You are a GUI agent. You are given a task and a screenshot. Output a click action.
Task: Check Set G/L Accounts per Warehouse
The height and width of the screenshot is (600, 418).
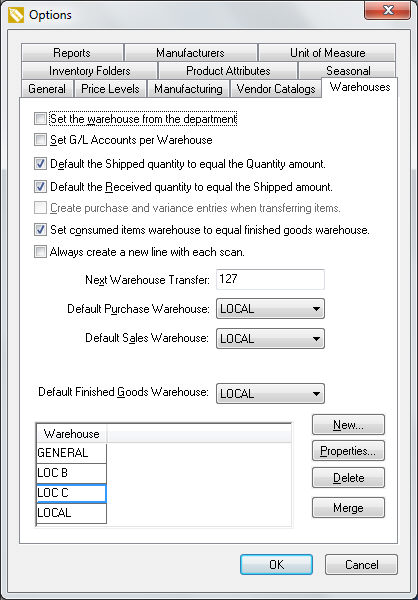[x=40, y=140]
